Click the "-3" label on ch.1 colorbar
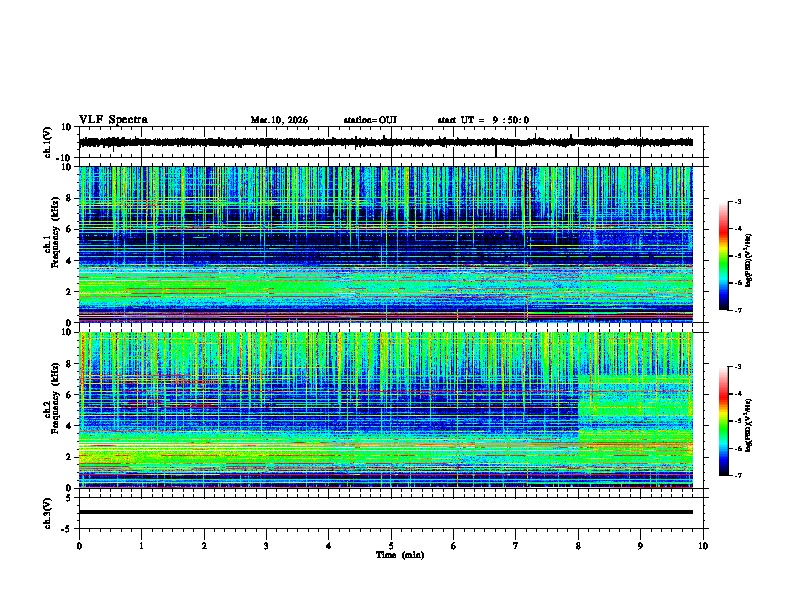The image size is (792, 612). 737,201
